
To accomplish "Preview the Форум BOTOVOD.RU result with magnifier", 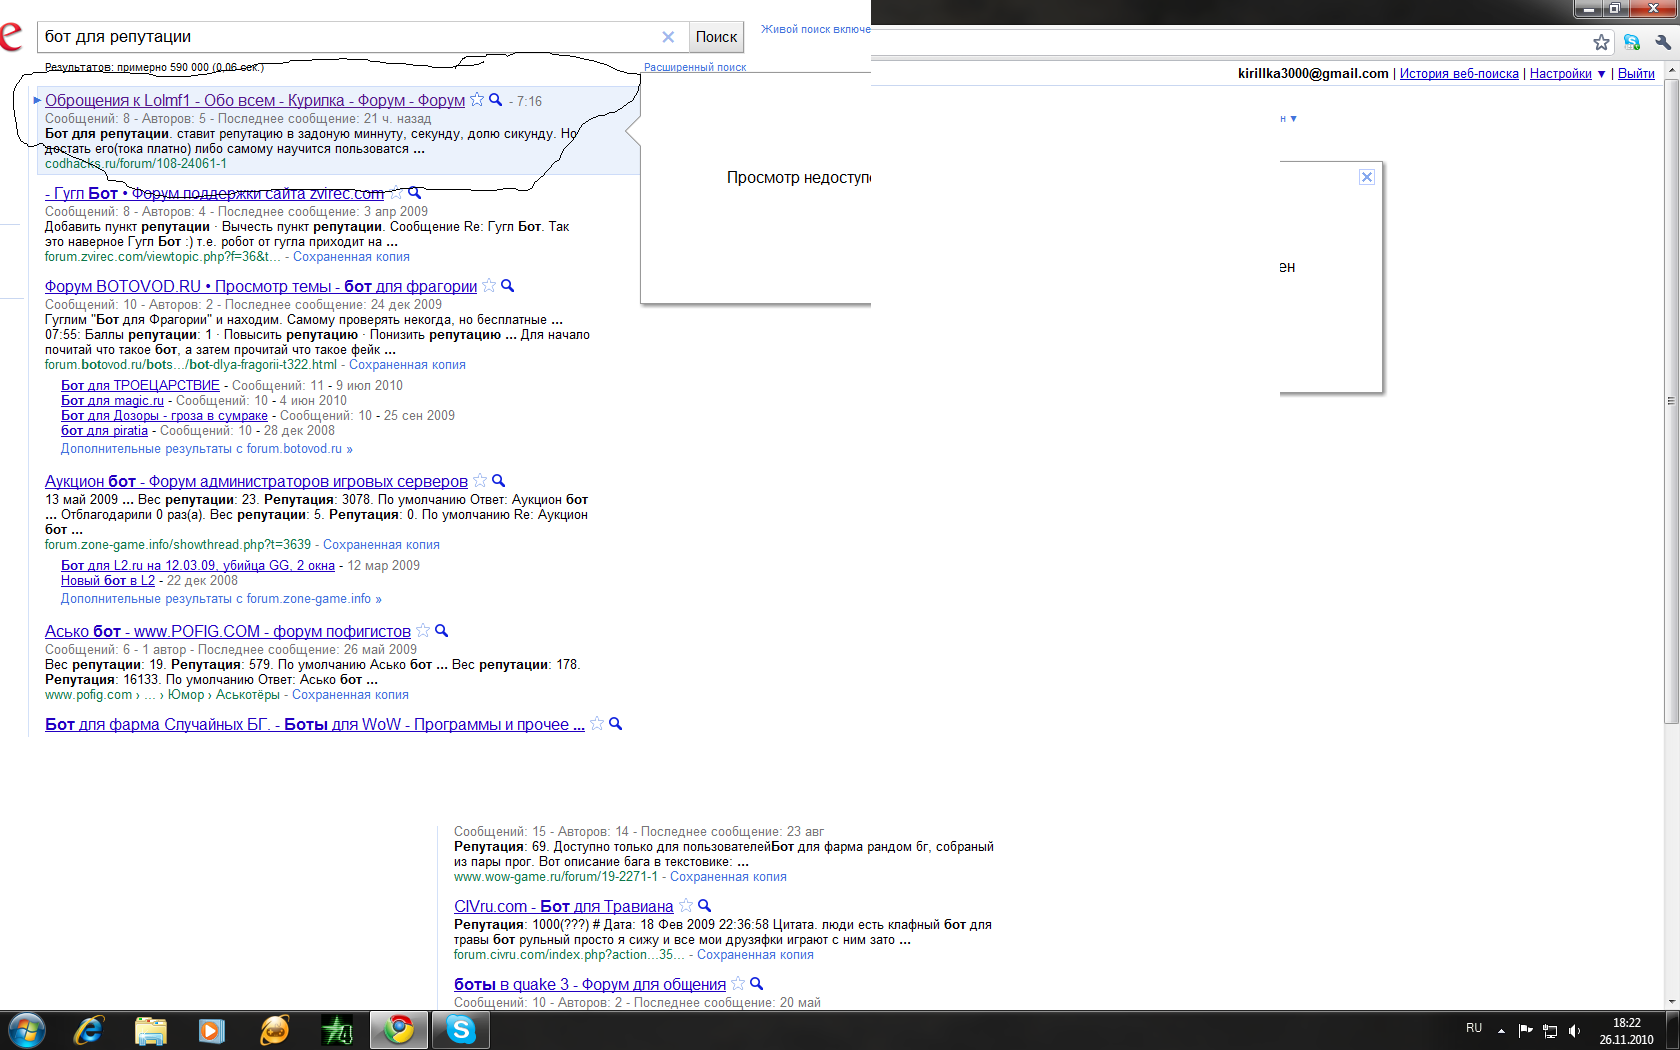I will pyautogui.click(x=507, y=286).
